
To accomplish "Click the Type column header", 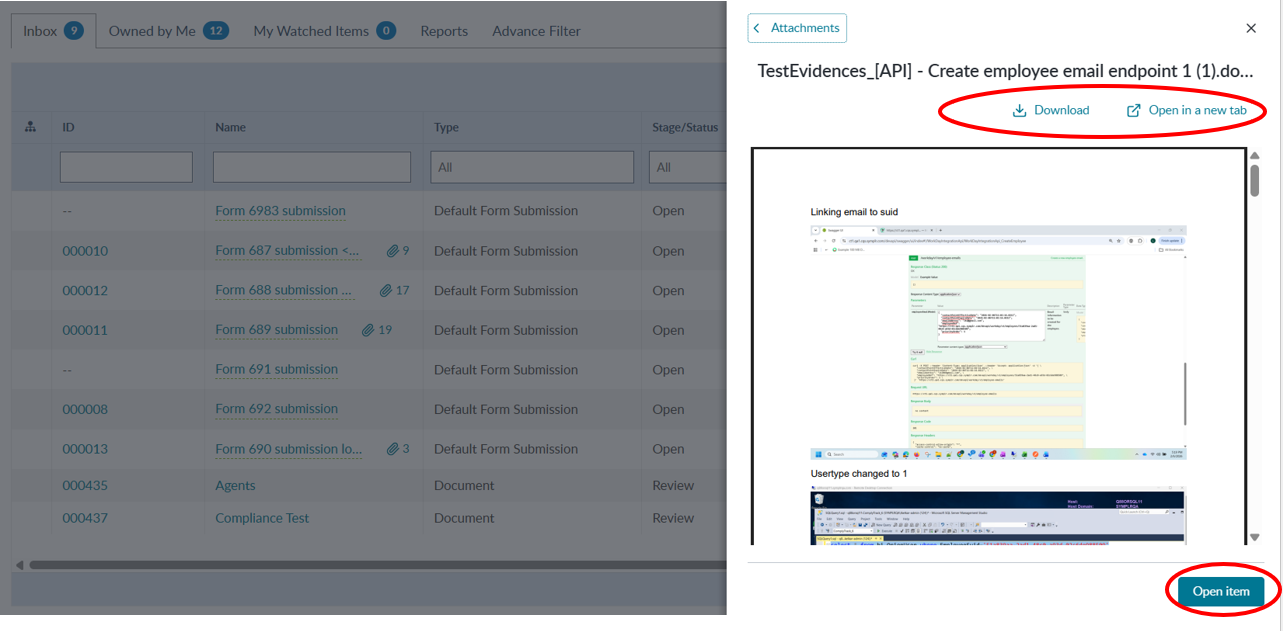I will pos(446,127).
